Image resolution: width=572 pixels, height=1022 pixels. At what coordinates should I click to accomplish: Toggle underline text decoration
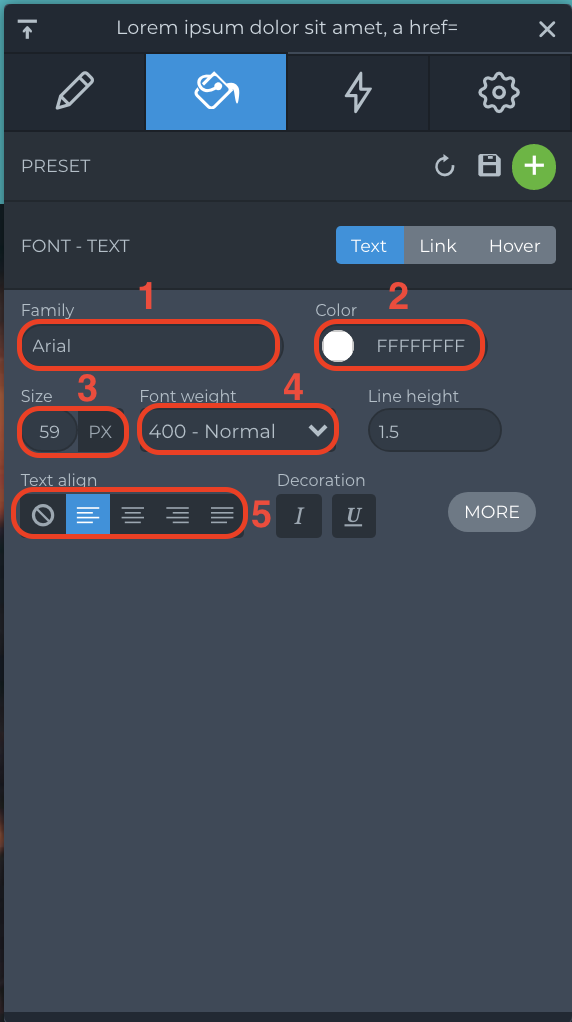354,516
